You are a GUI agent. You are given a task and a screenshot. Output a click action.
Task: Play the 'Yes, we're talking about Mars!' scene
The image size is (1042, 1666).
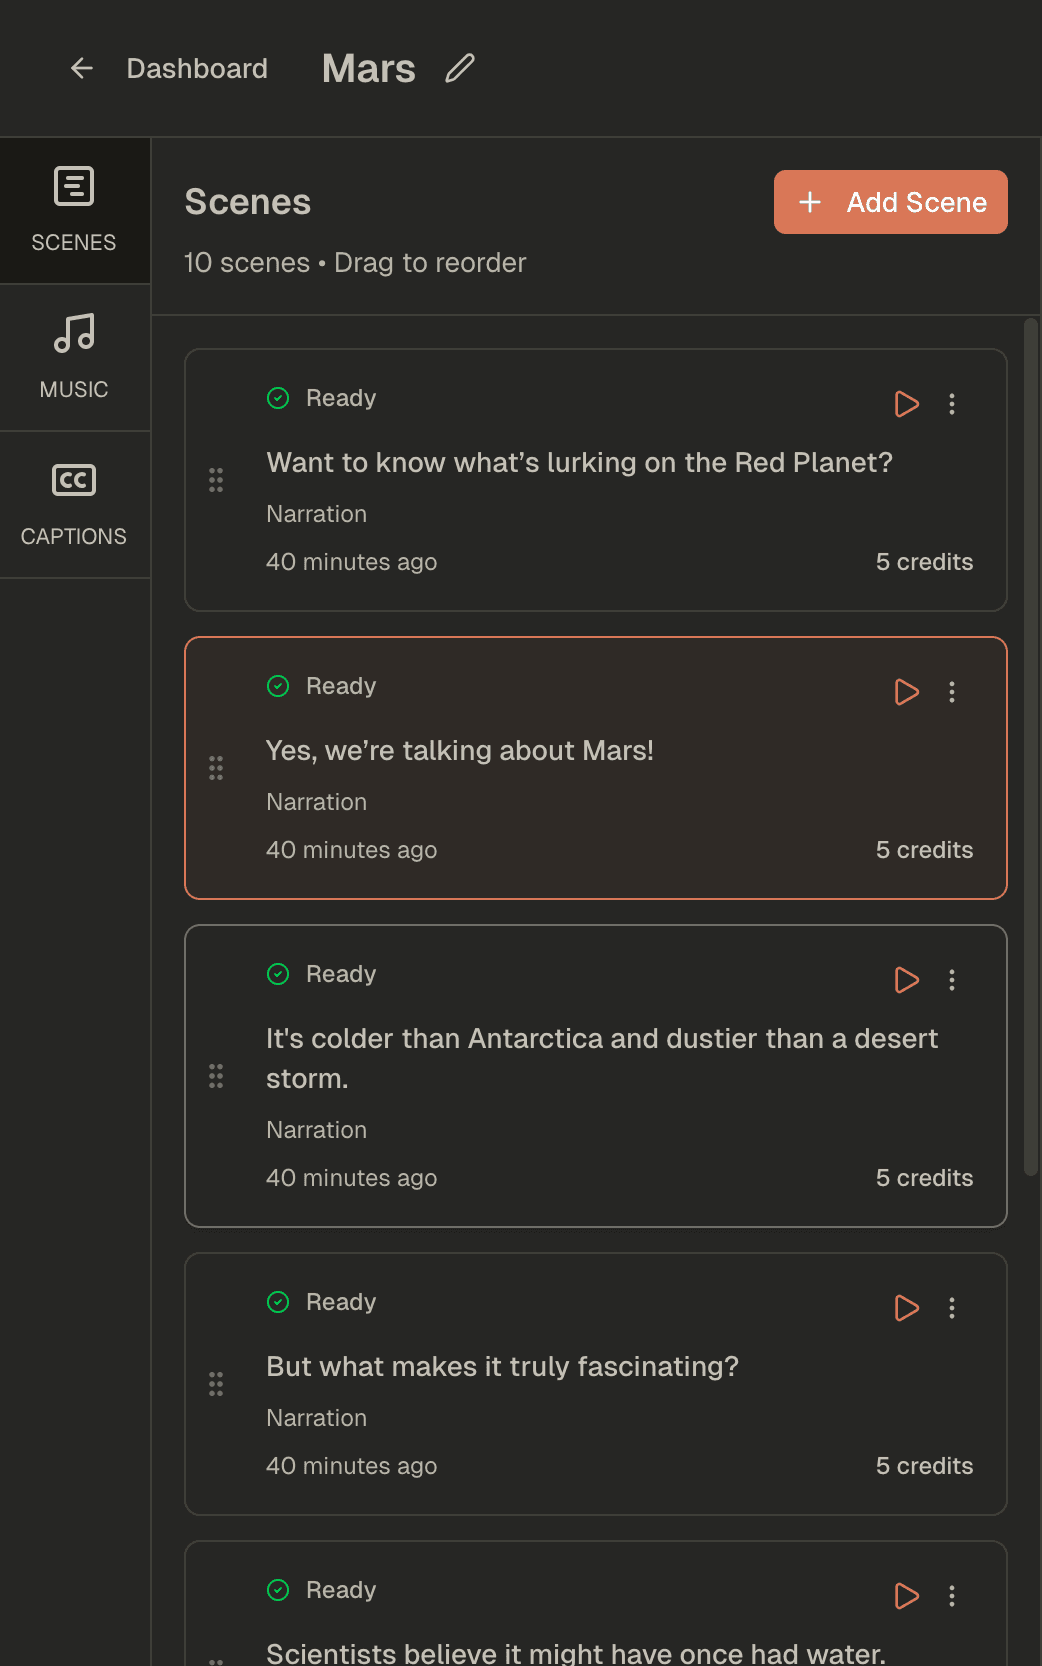(x=906, y=692)
